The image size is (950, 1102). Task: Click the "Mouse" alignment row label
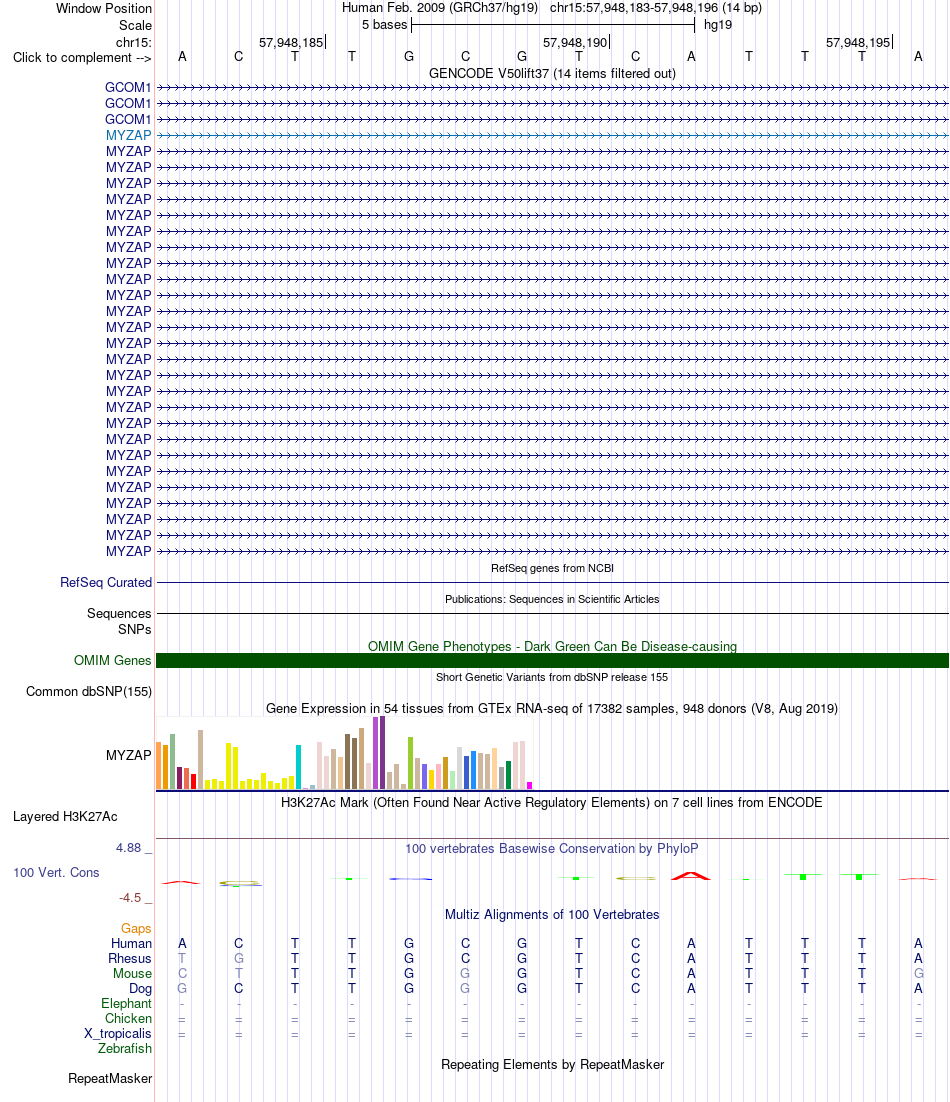(x=133, y=973)
